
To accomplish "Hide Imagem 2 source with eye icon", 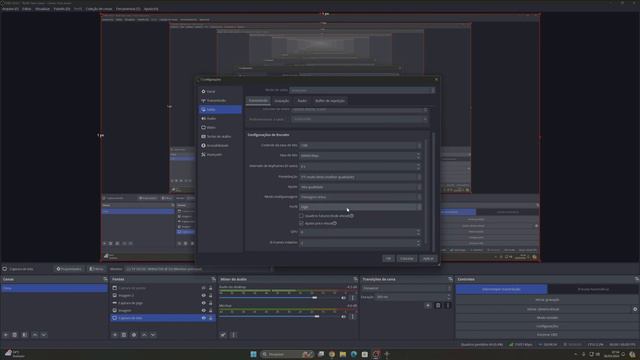I will [204, 295].
